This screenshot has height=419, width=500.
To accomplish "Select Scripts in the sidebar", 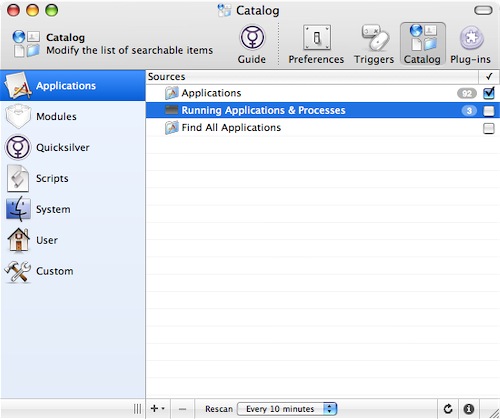I will click(x=73, y=178).
